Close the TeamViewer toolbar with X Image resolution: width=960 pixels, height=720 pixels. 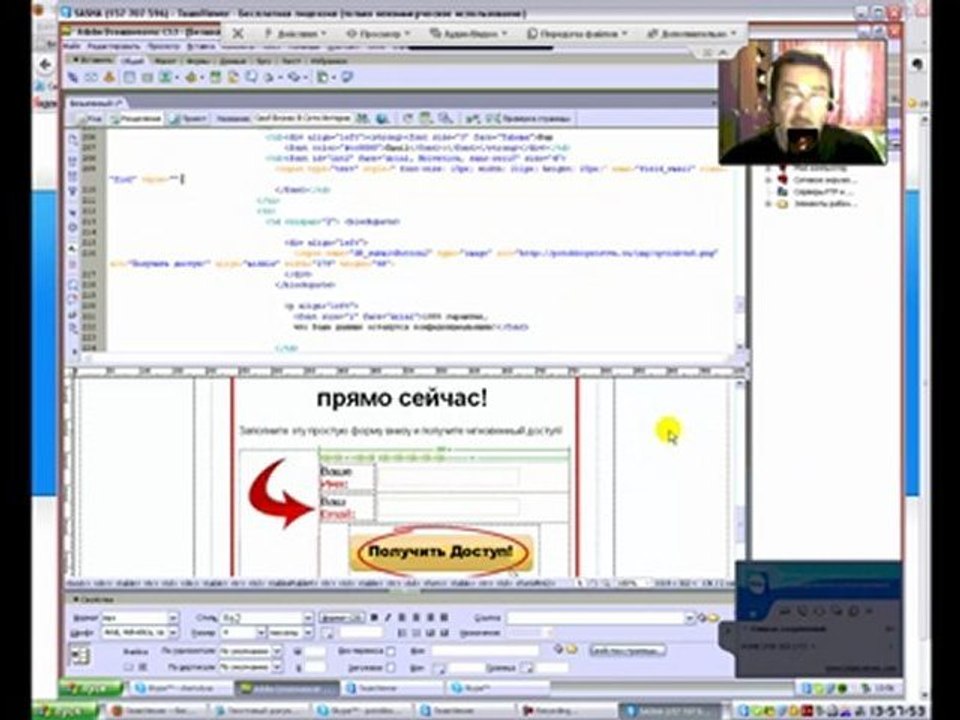(x=238, y=34)
